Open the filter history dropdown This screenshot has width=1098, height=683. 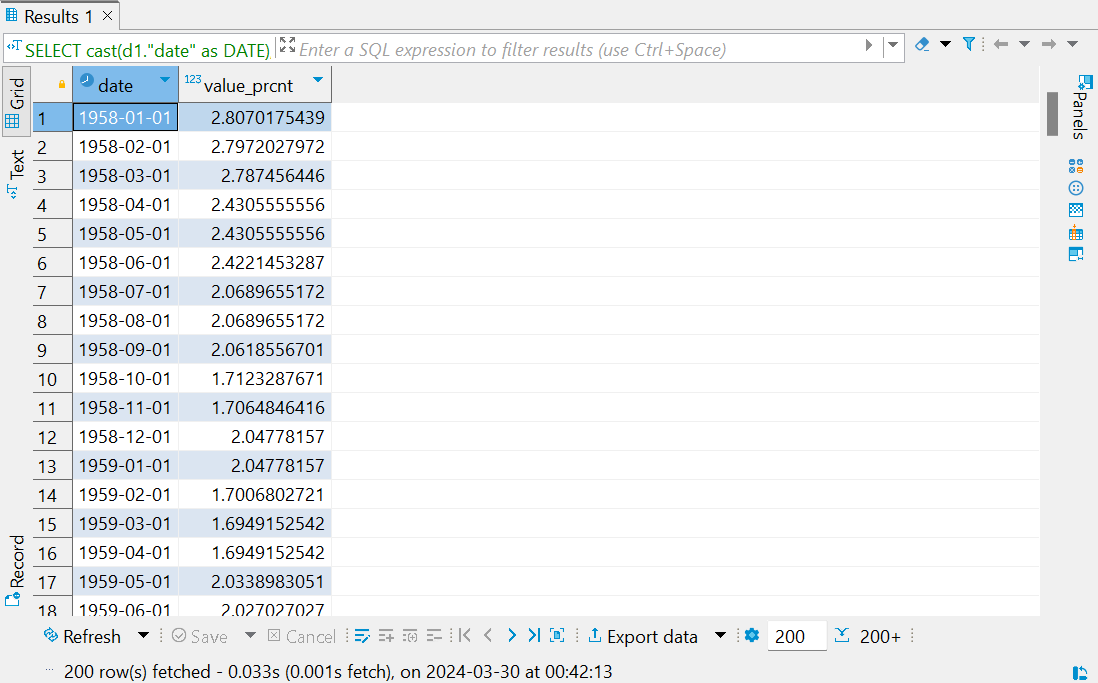coord(893,46)
